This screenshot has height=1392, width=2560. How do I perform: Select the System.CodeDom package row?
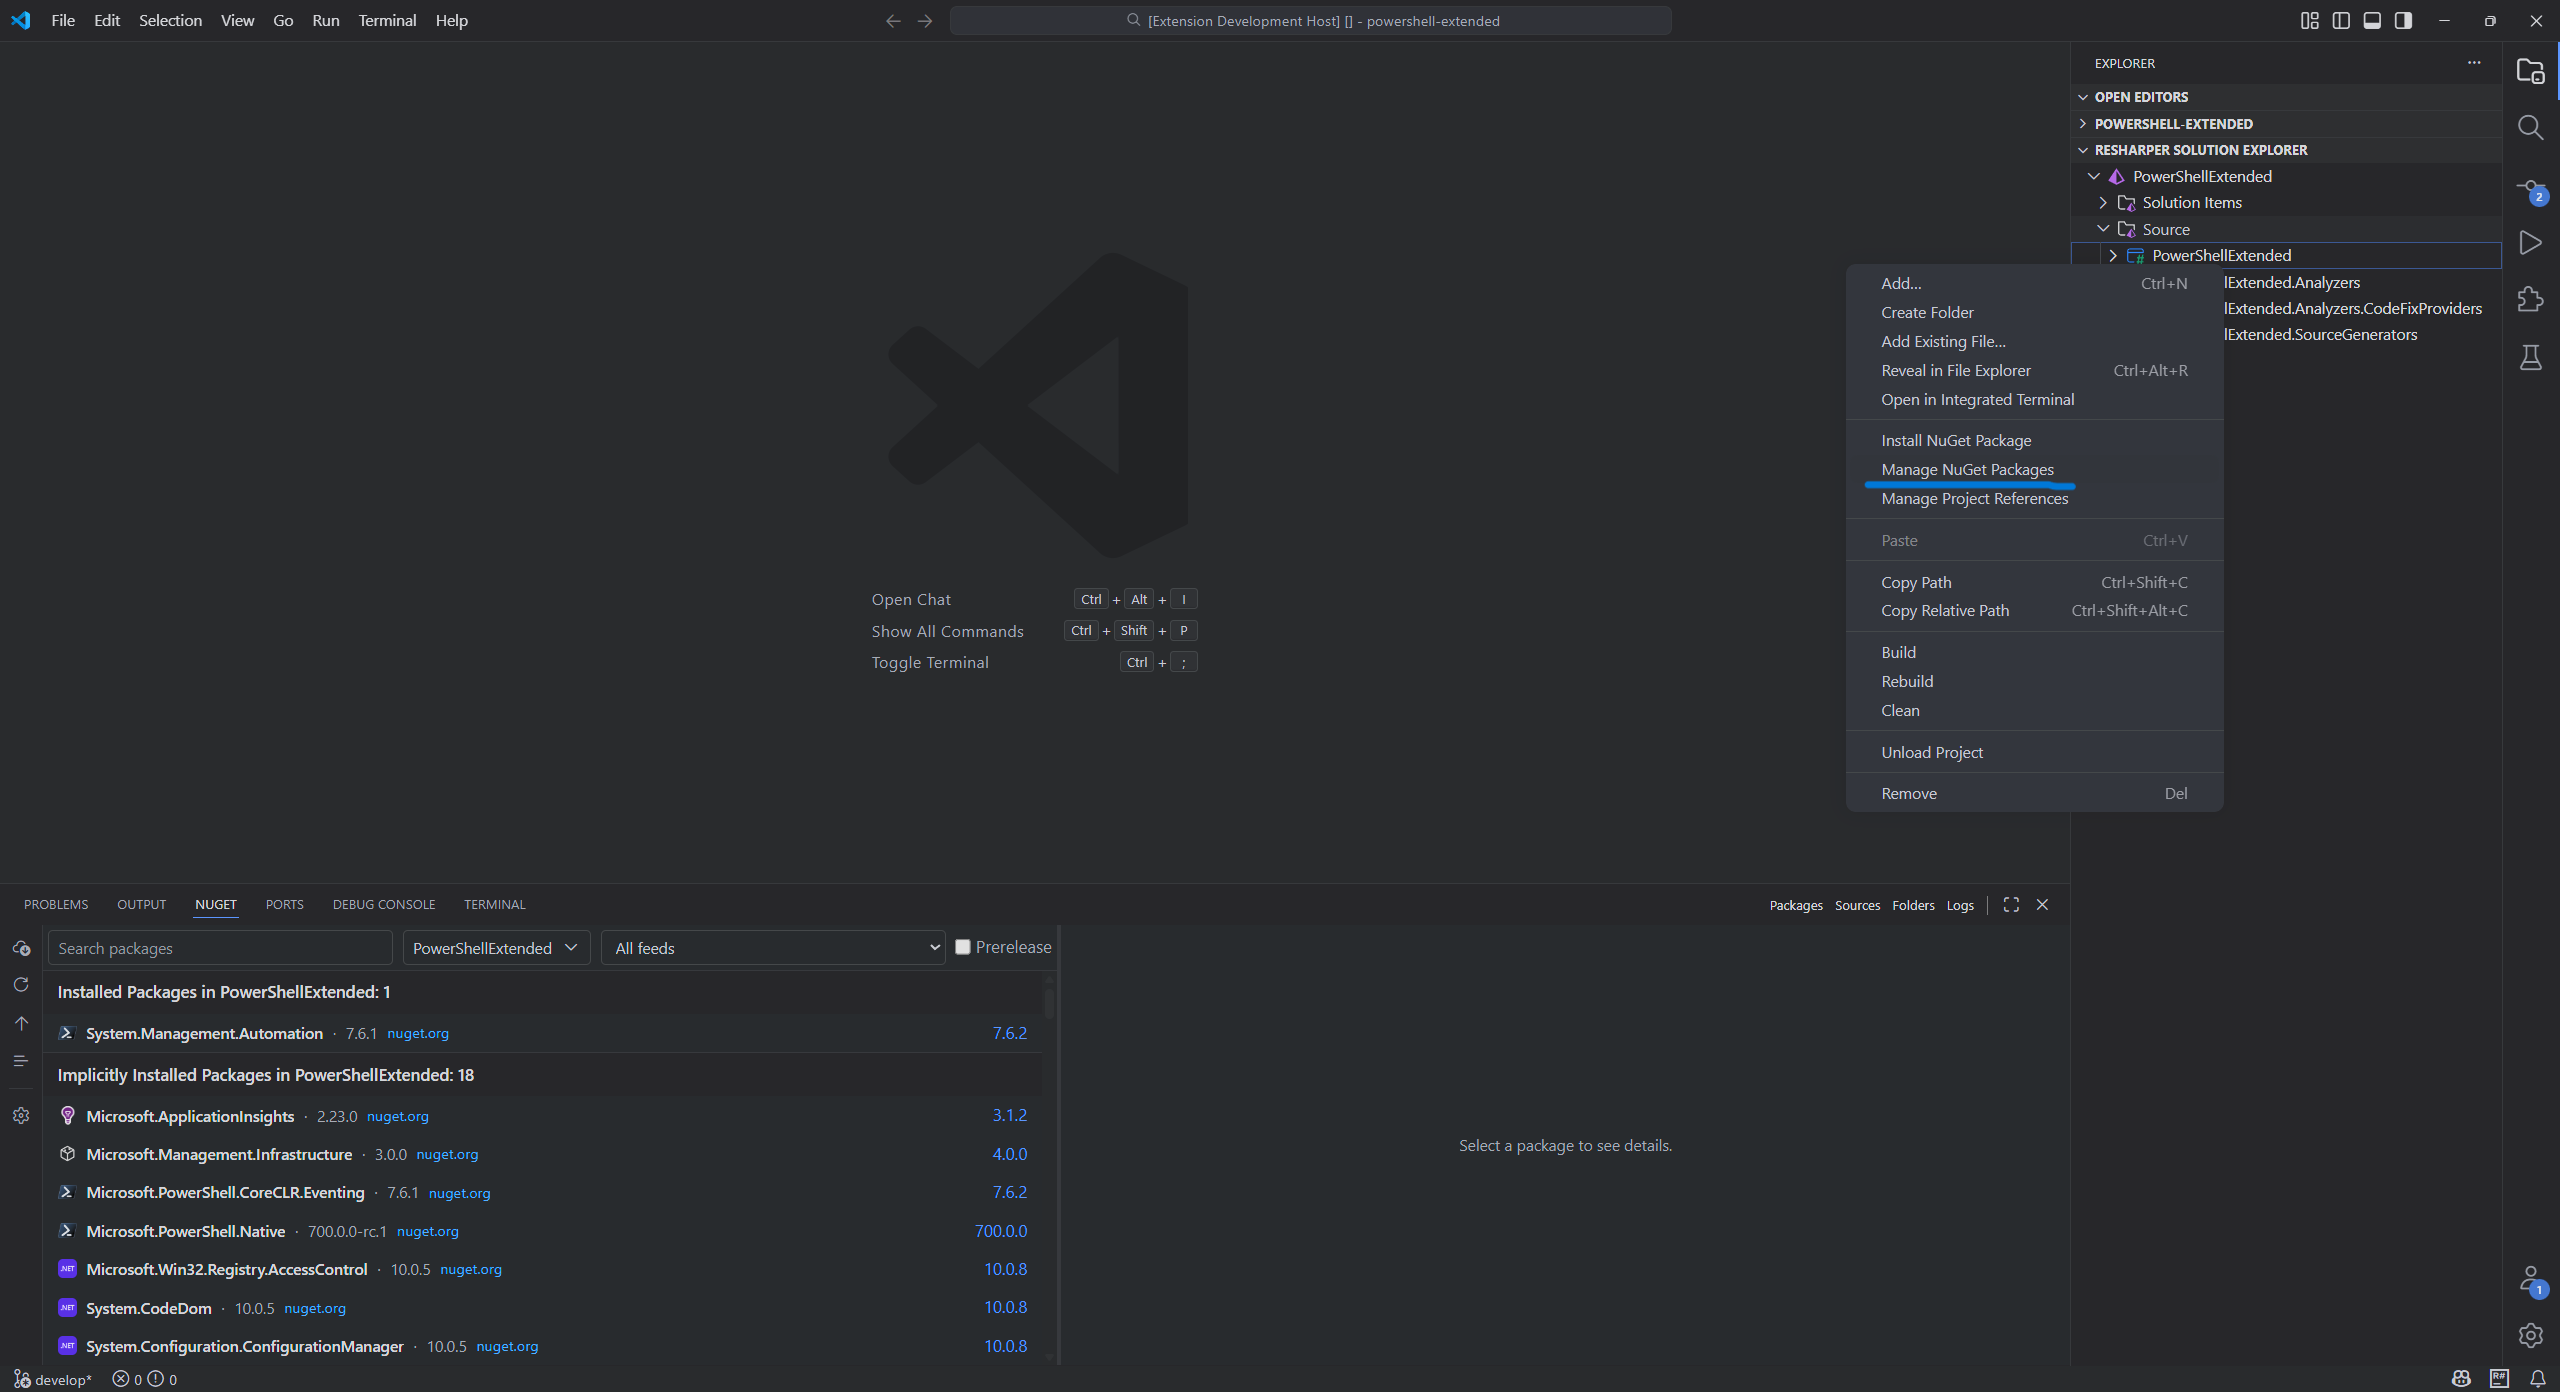(543, 1308)
